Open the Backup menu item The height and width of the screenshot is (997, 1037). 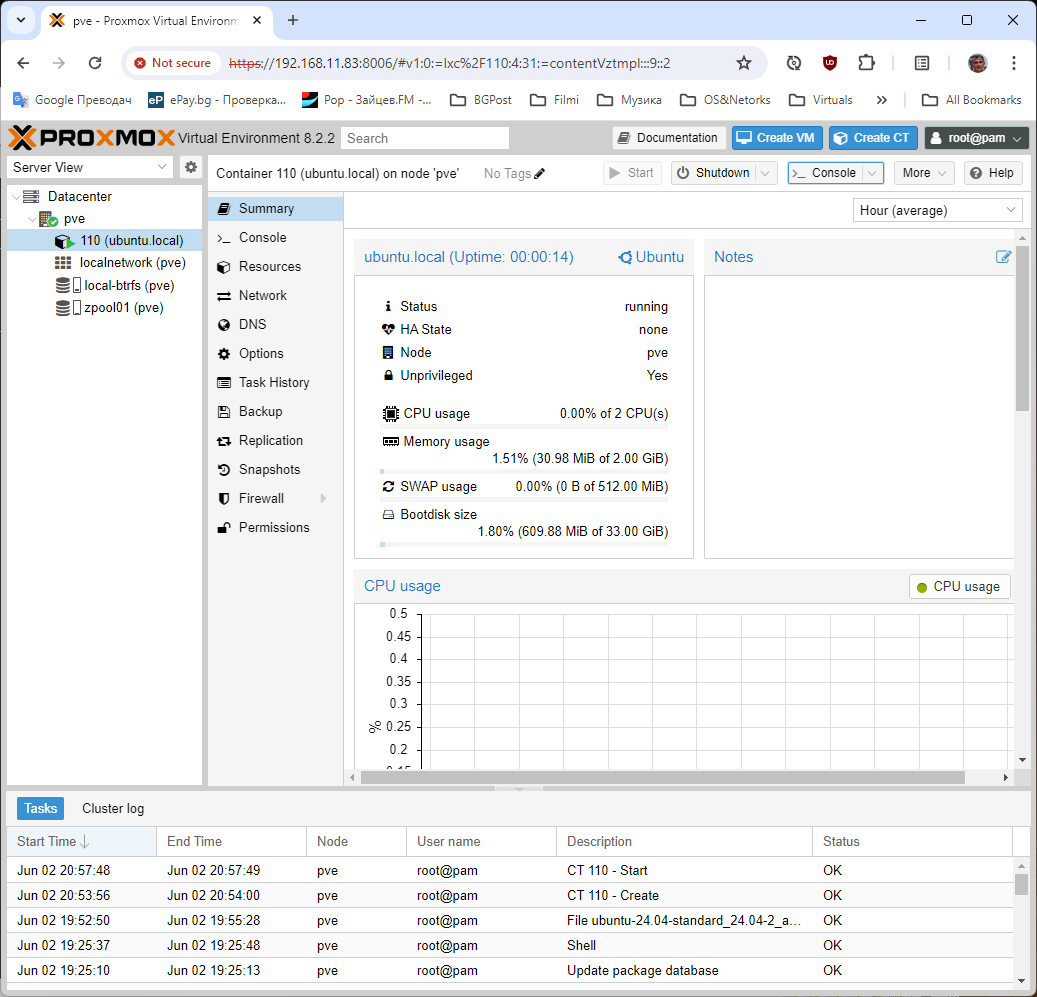(276, 411)
